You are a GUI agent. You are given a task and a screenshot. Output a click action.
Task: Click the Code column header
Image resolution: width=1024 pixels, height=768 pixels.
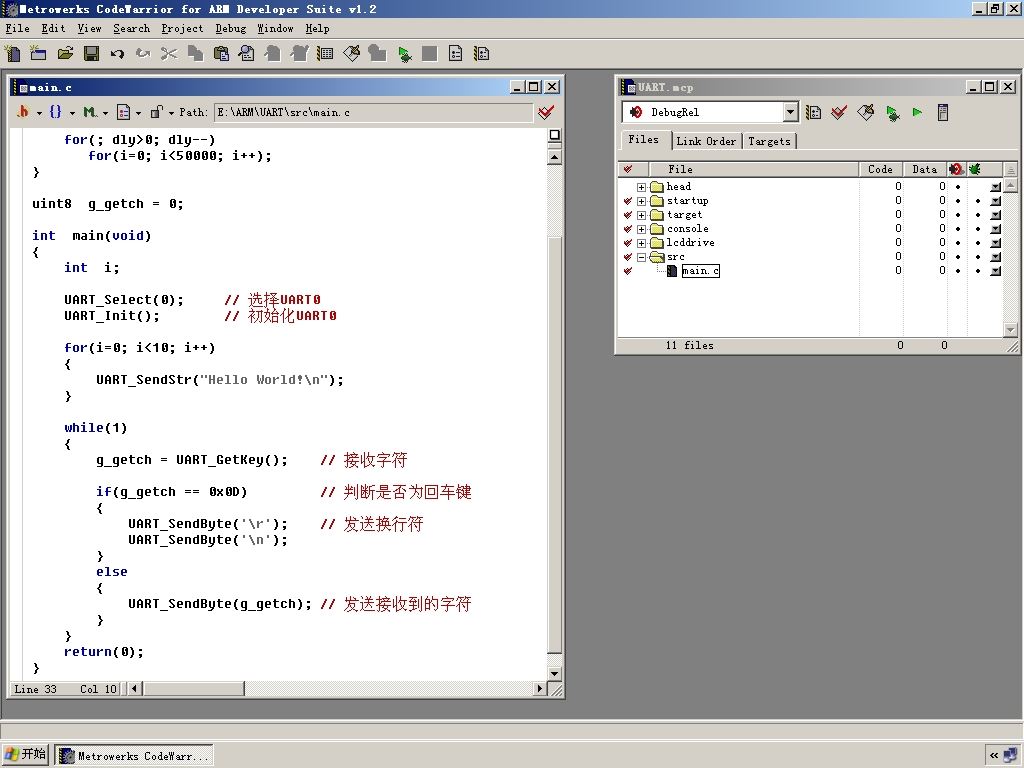880,169
